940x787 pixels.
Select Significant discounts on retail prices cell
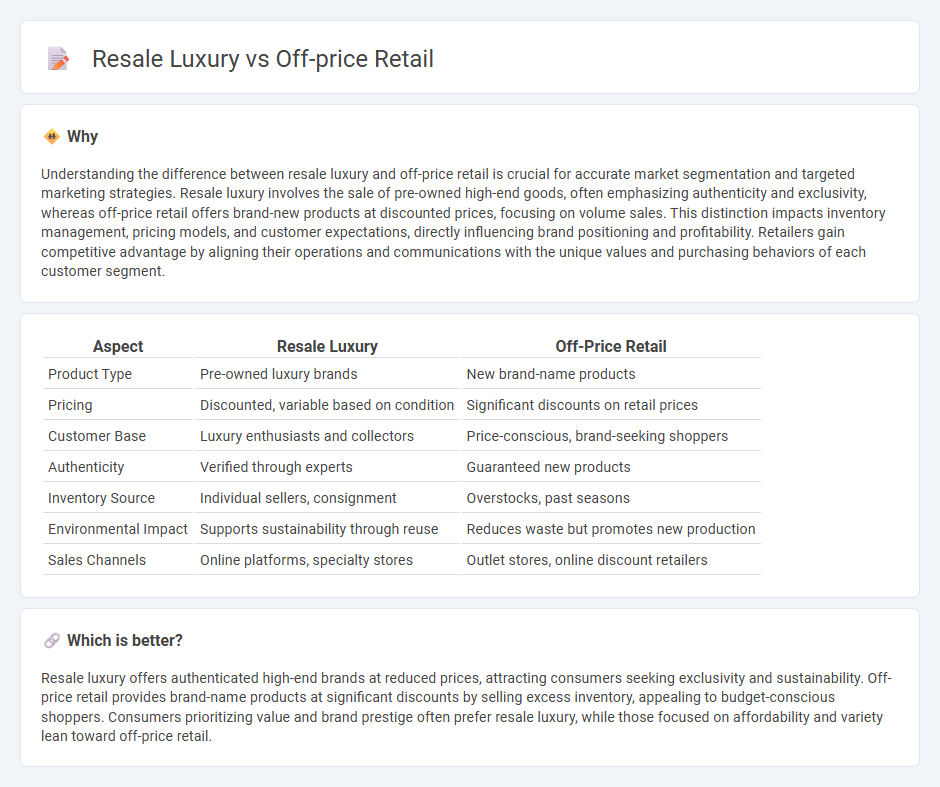point(582,405)
